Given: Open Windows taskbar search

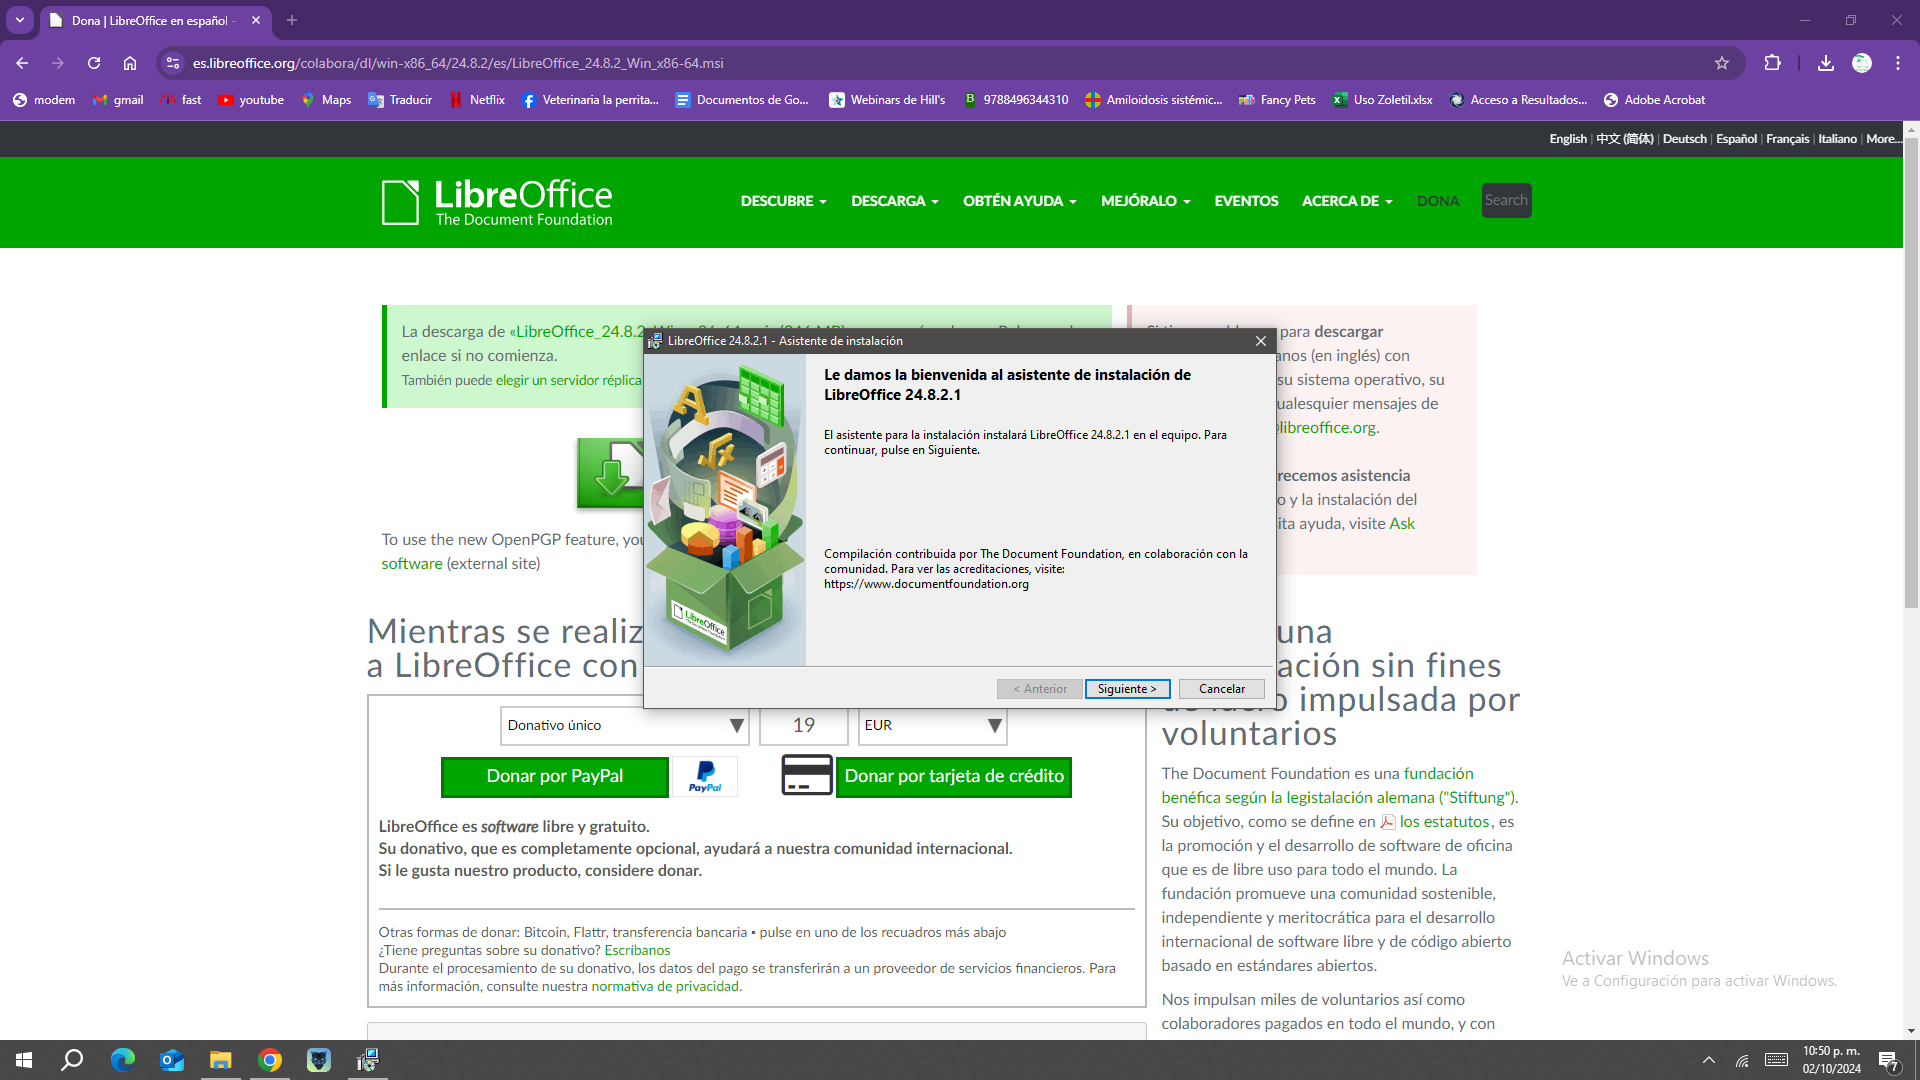Looking at the screenshot, I should pyautogui.click(x=72, y=1060).
